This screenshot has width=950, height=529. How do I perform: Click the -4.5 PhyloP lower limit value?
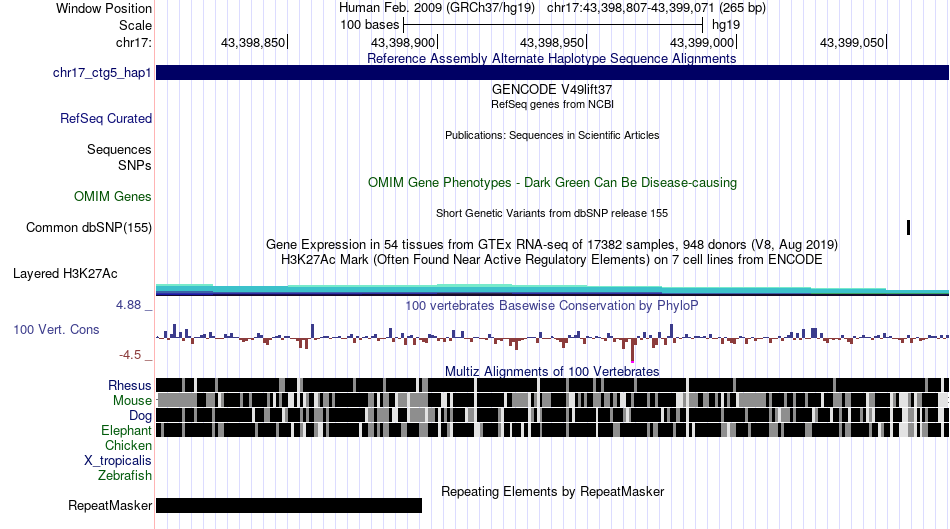[x=130, y=354]
